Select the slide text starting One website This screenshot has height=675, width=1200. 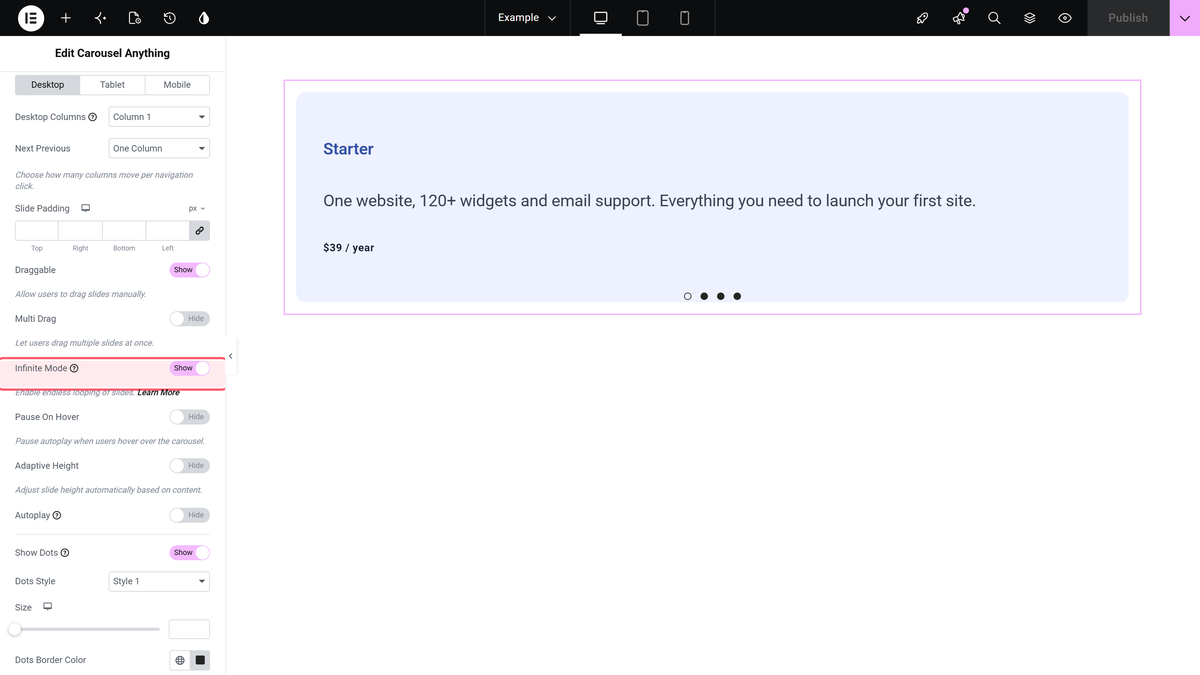[649, 201]
